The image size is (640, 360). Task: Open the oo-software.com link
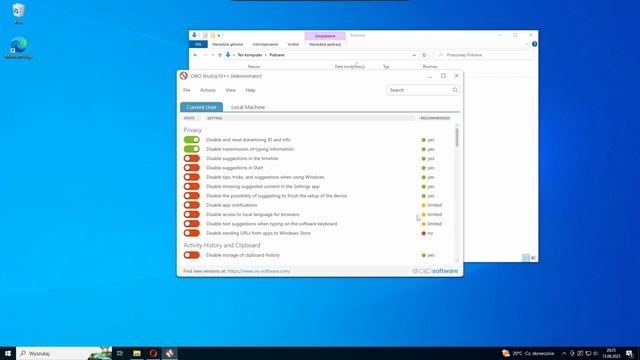point(259,271)
